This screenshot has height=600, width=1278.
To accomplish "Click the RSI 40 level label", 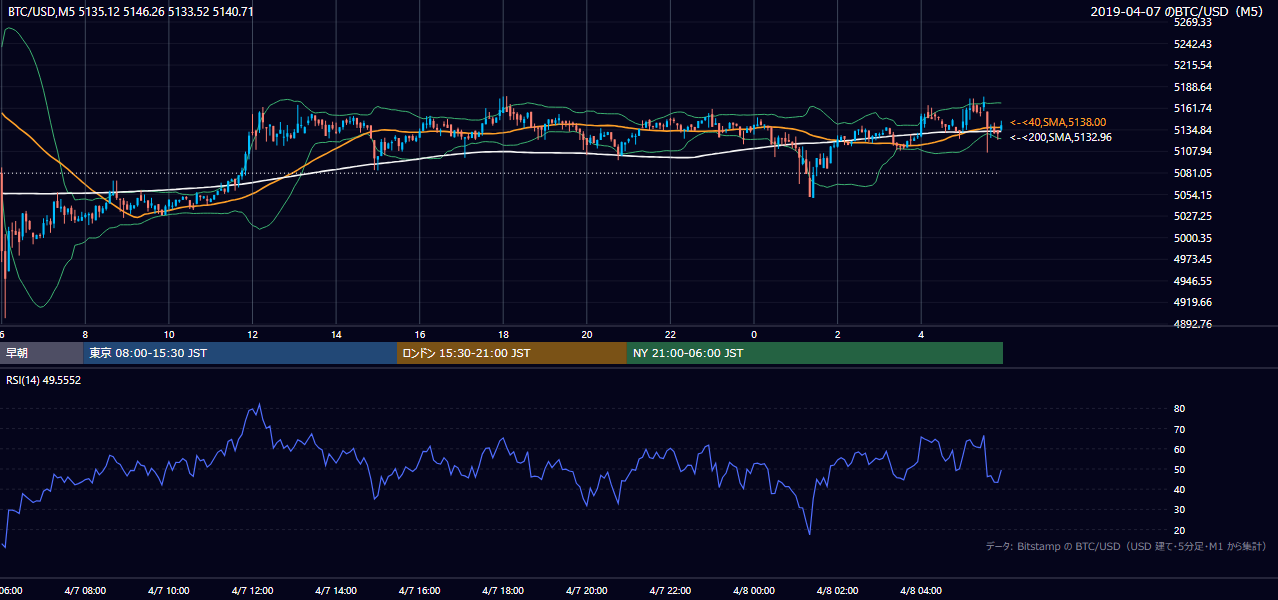I will coord(1179,489).
